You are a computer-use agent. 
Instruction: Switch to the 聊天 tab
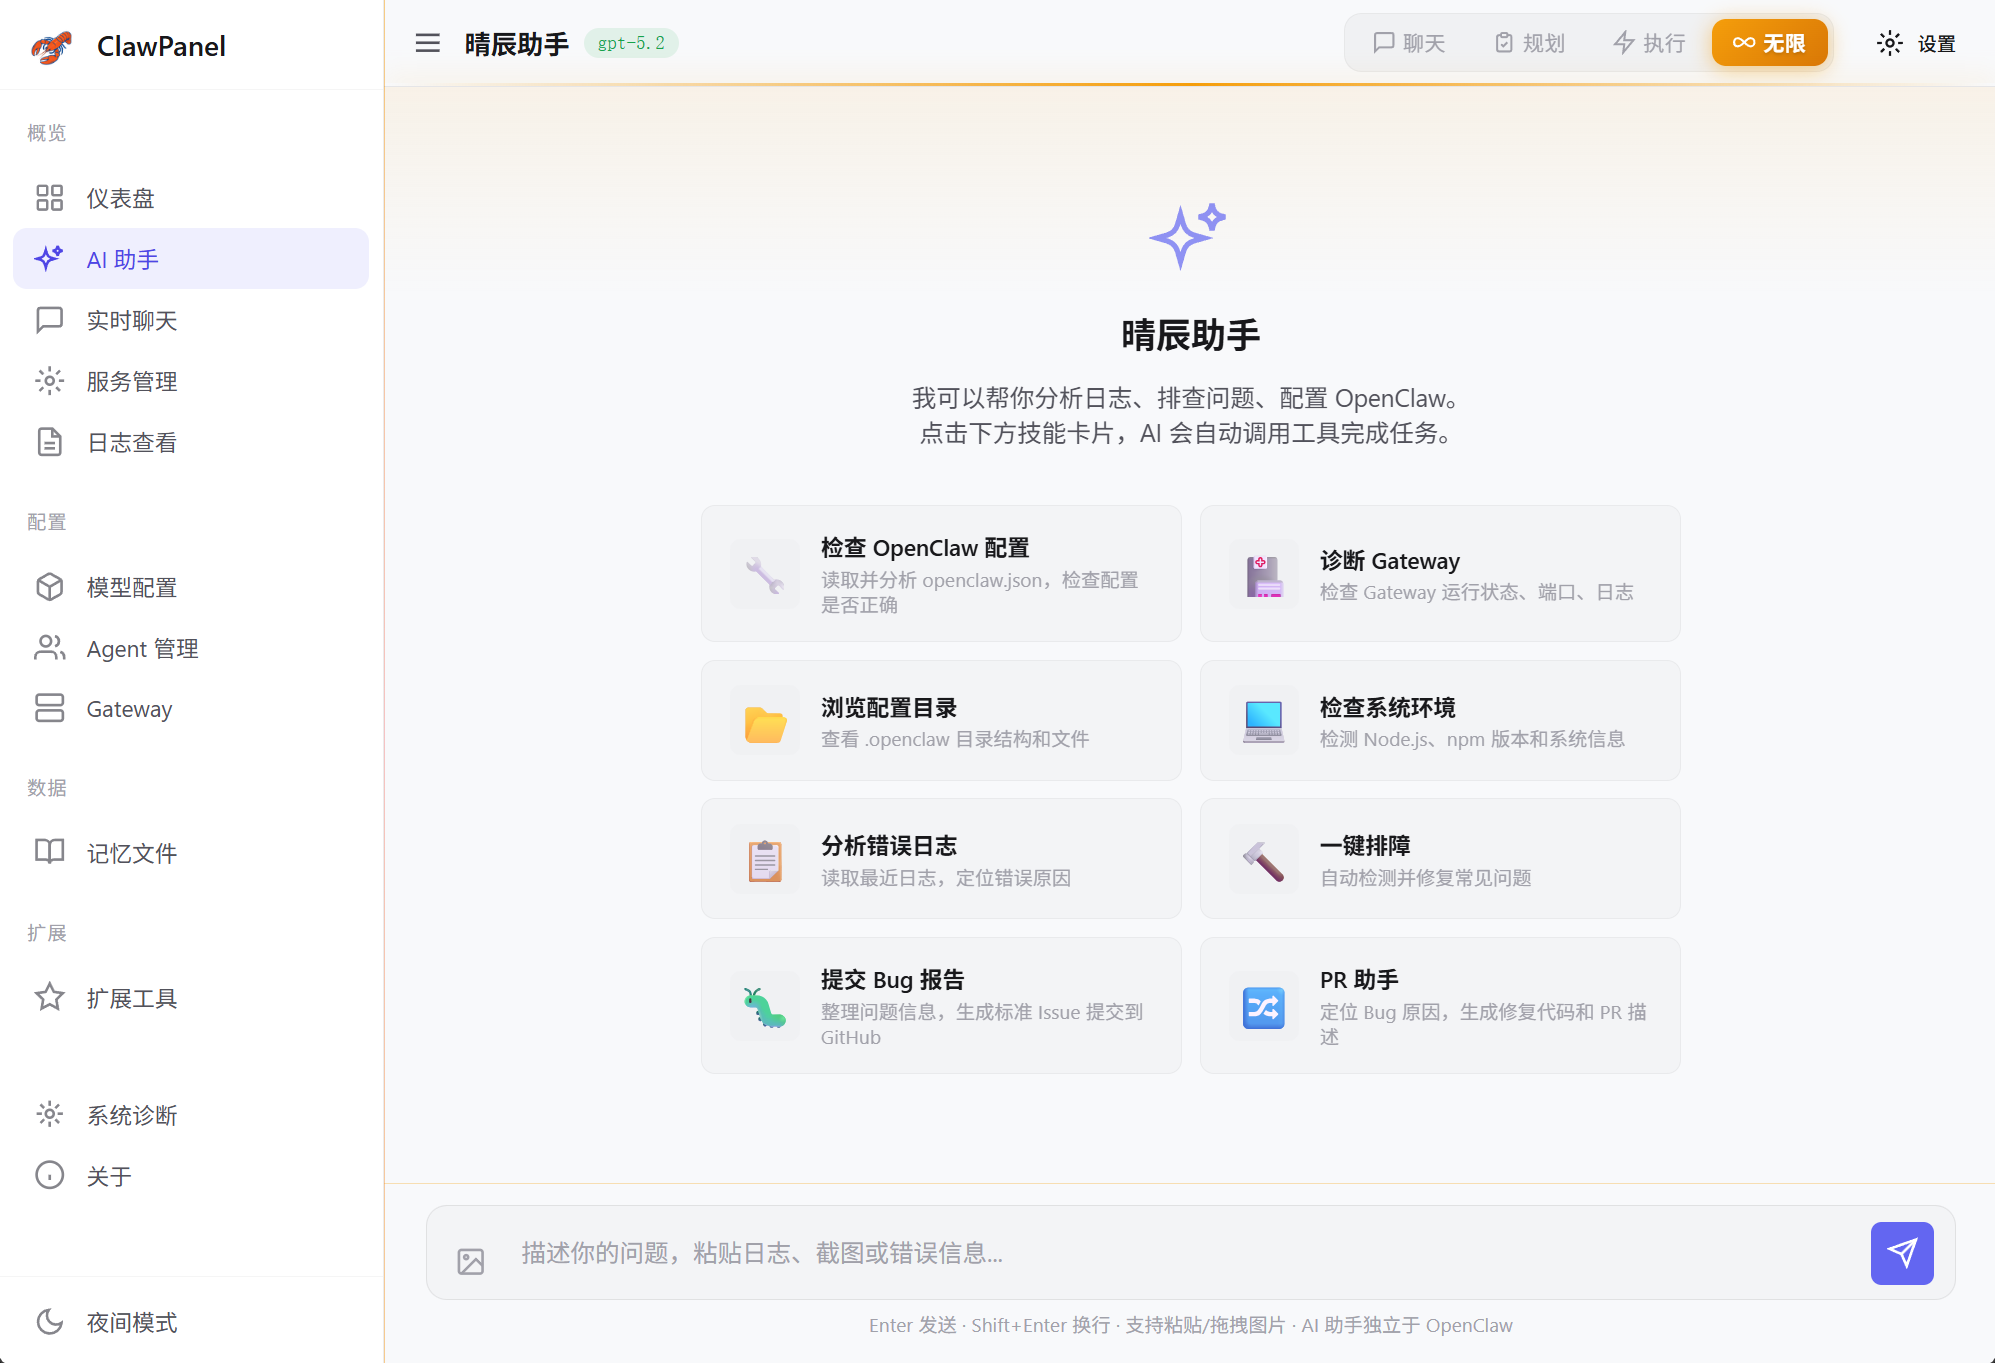coord(1409,43)
